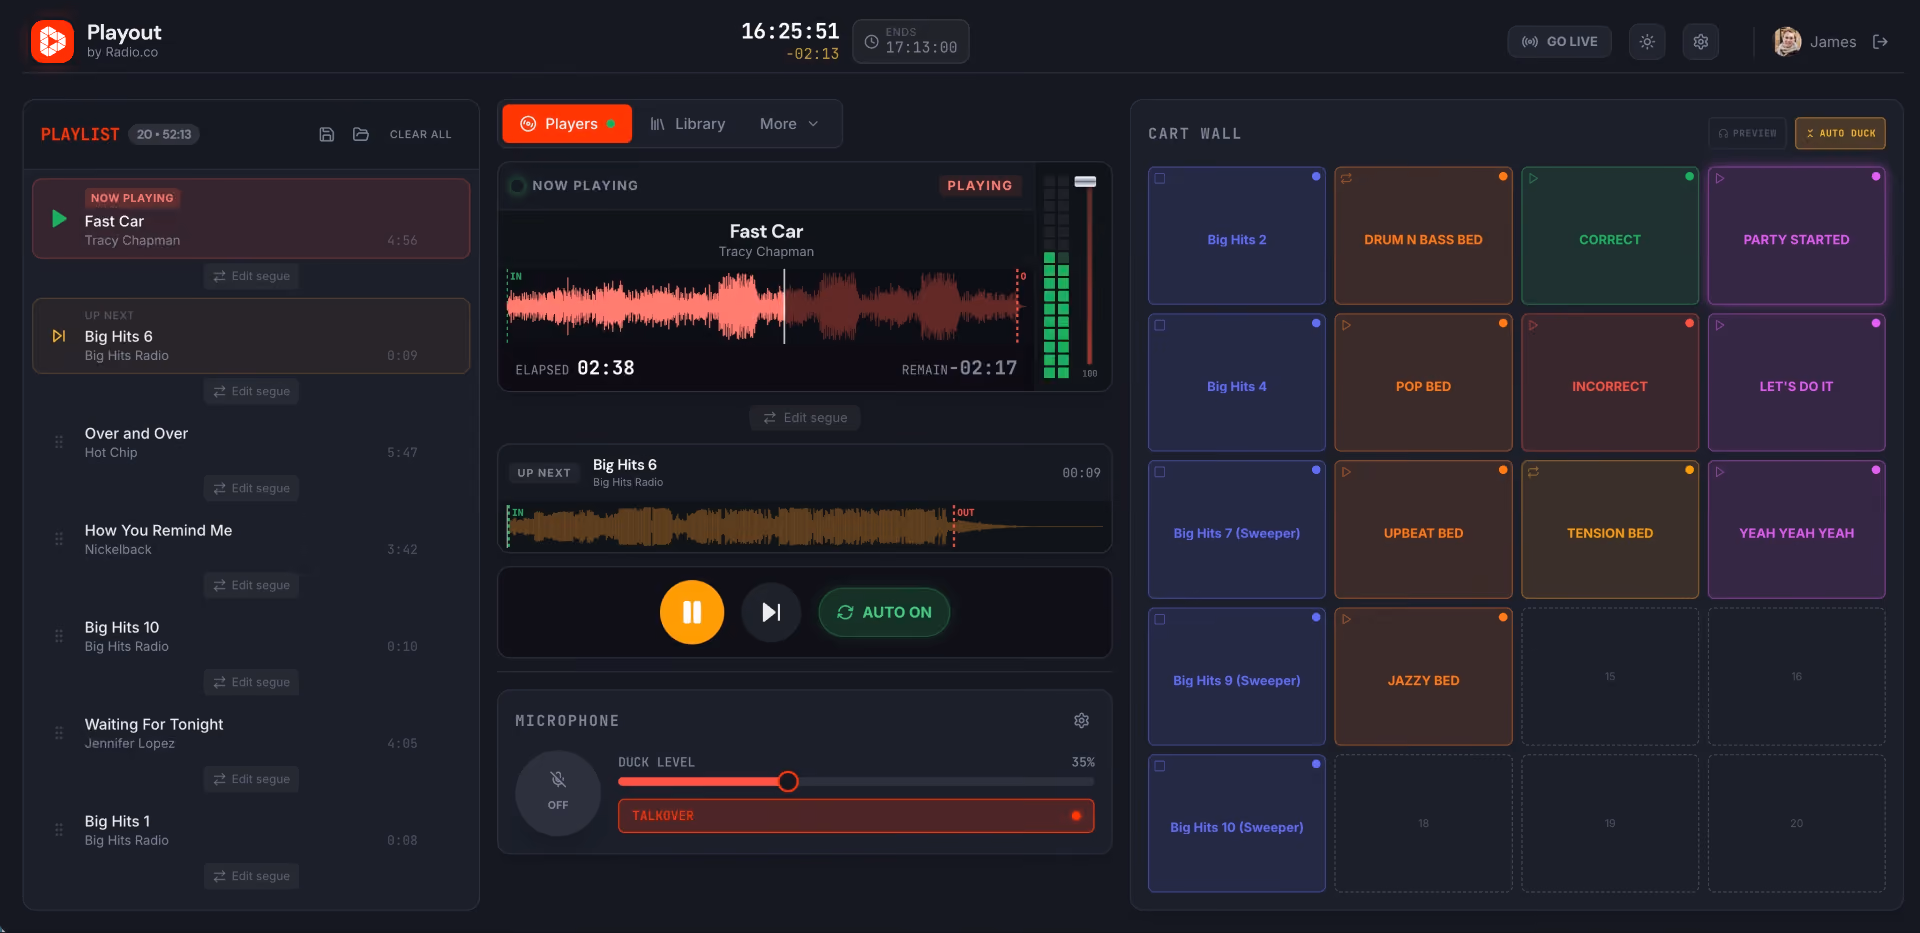Open microphone settings gear

coord(1081,720)
